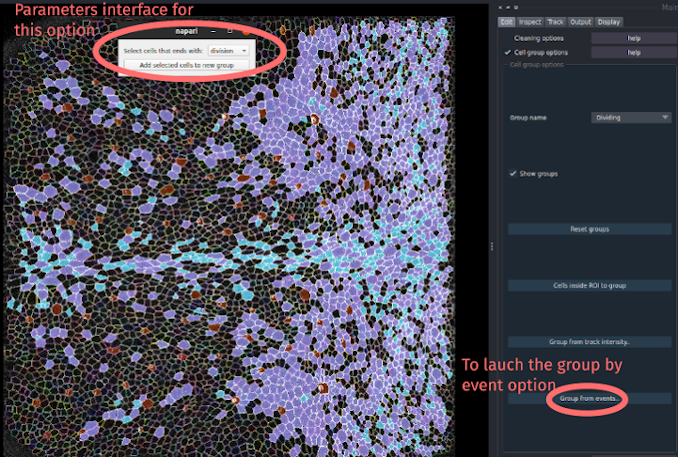Click Cells inside ROI to group
The height and width of the screenshot is (457, 678).
(x=589, y=285)
